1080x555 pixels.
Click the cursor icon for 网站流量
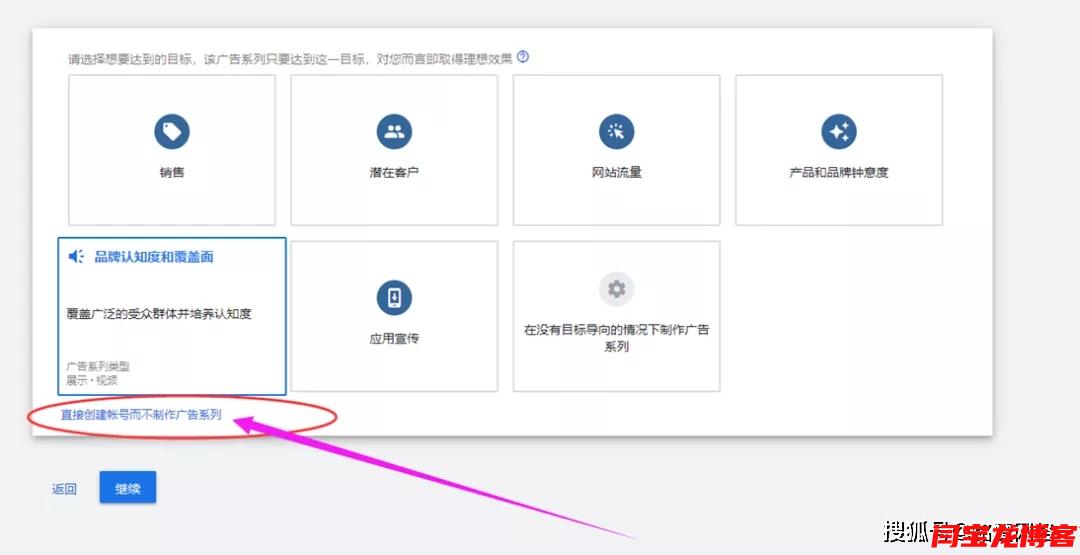[616, 131]
